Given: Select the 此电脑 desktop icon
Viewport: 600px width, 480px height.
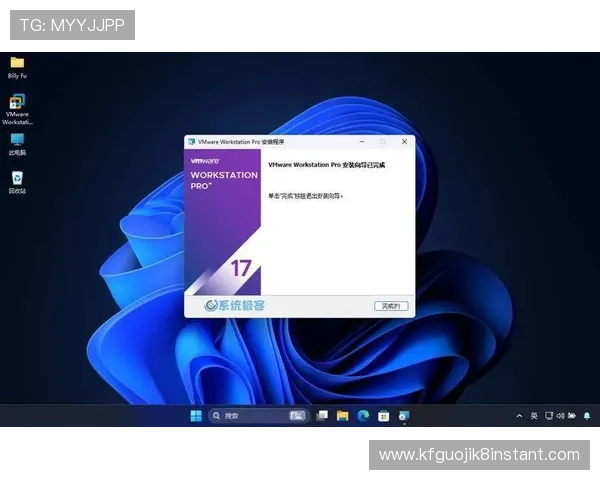Looking at the screenshot, I should [x=17, y=141].
